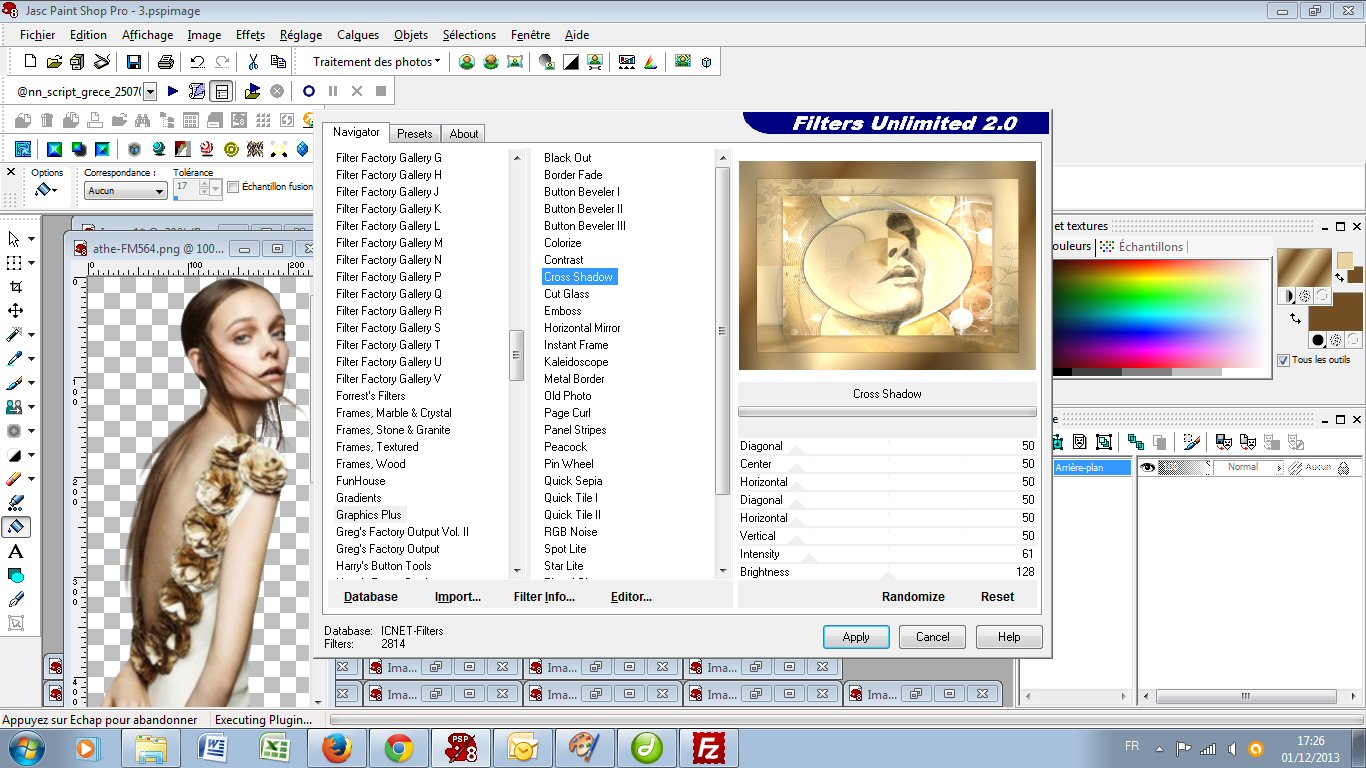Open the Fichier menu
The width and height of the screenshot is (1366, 768).
38,35
